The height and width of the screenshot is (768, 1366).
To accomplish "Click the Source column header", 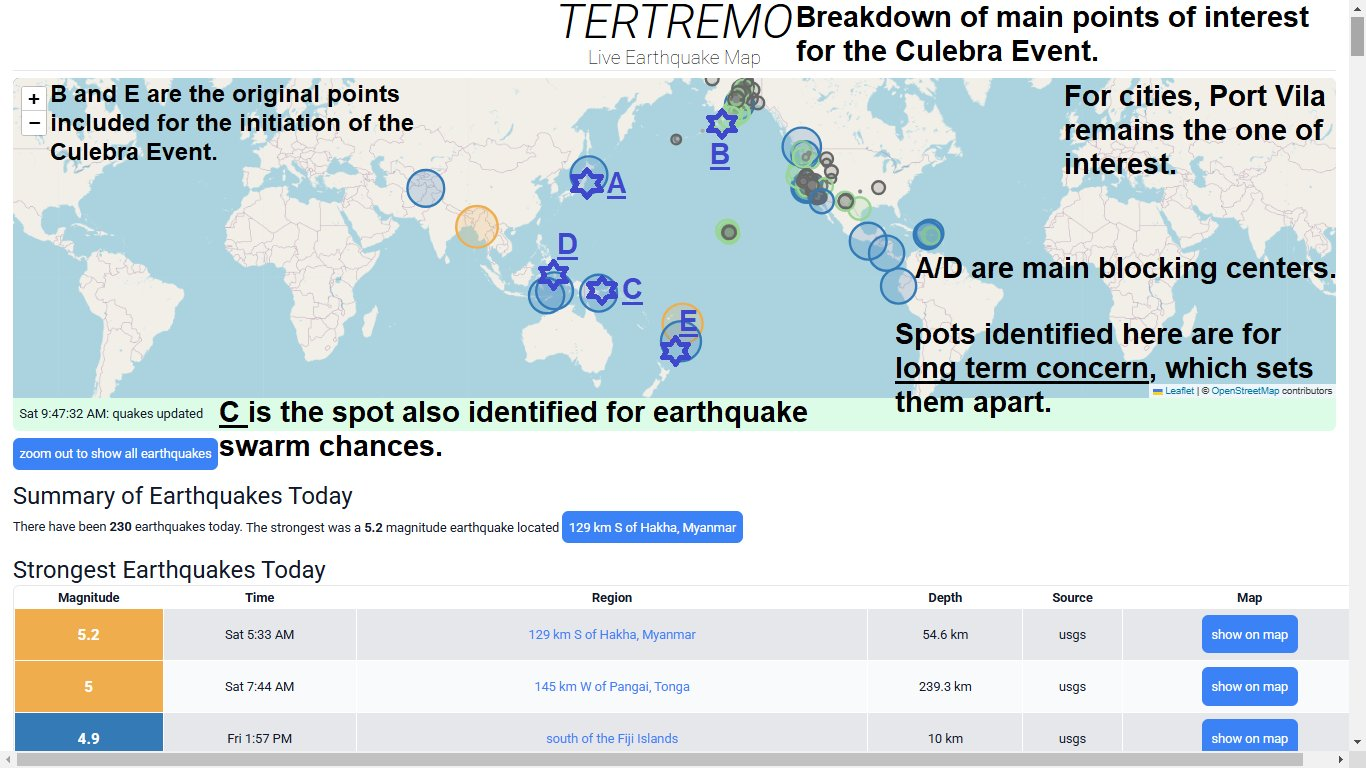I will (1072, 598).
